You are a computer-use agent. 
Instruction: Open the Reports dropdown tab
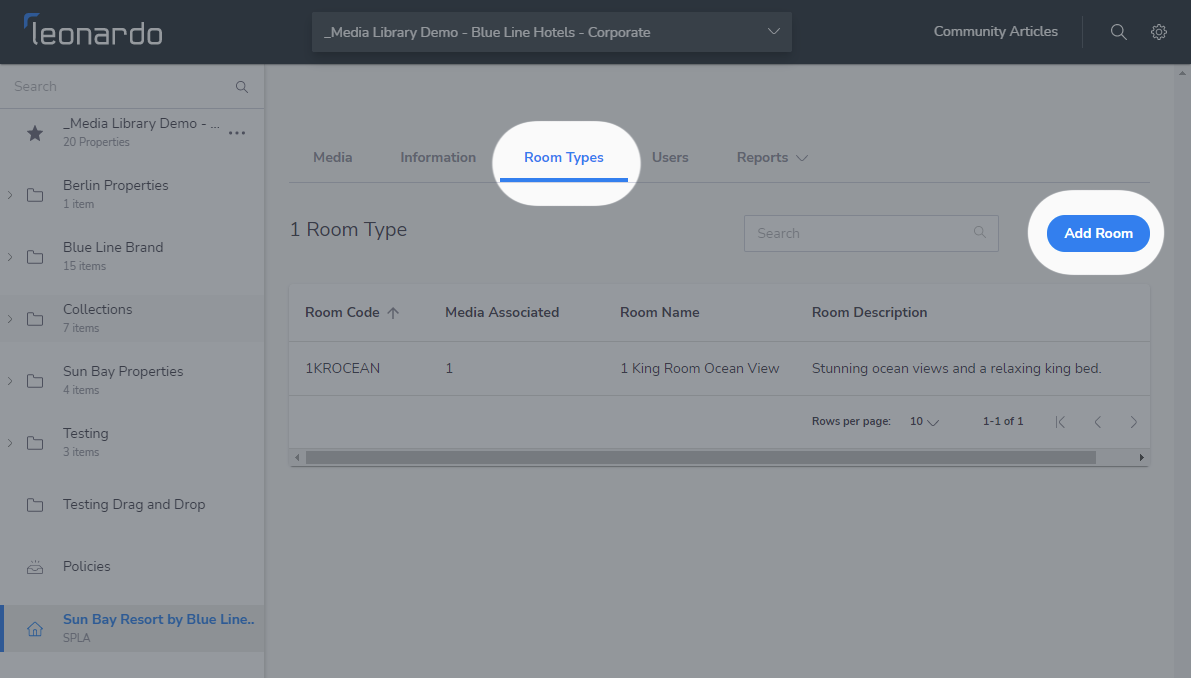click(772, 157)
